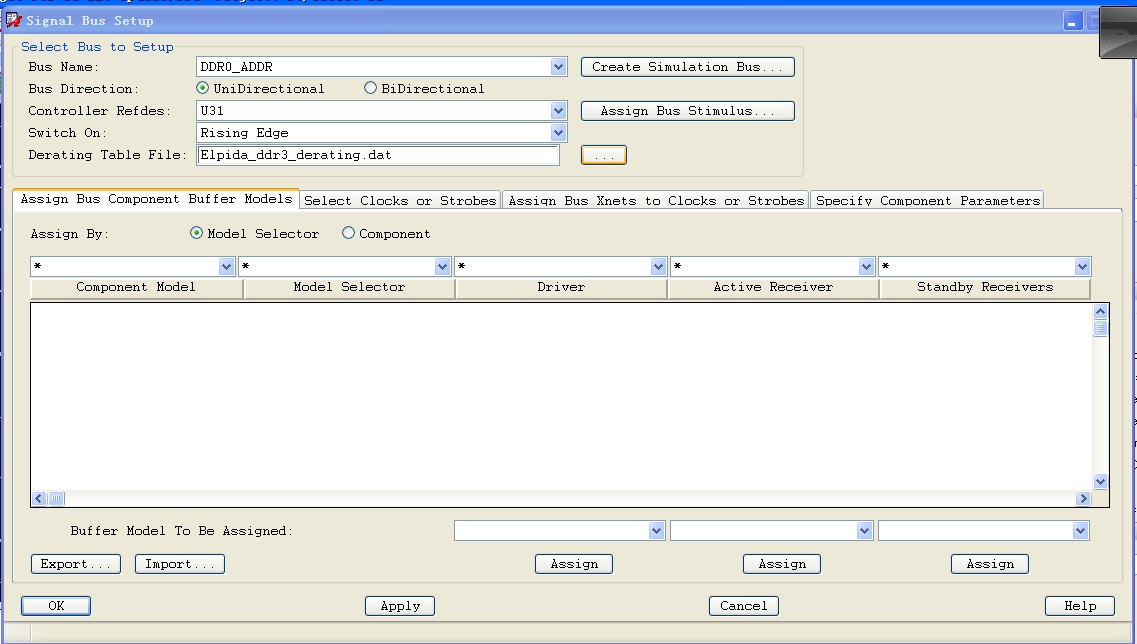
Task: Switch to Select Clocks or Strobes tab
Action: [400, 201]
